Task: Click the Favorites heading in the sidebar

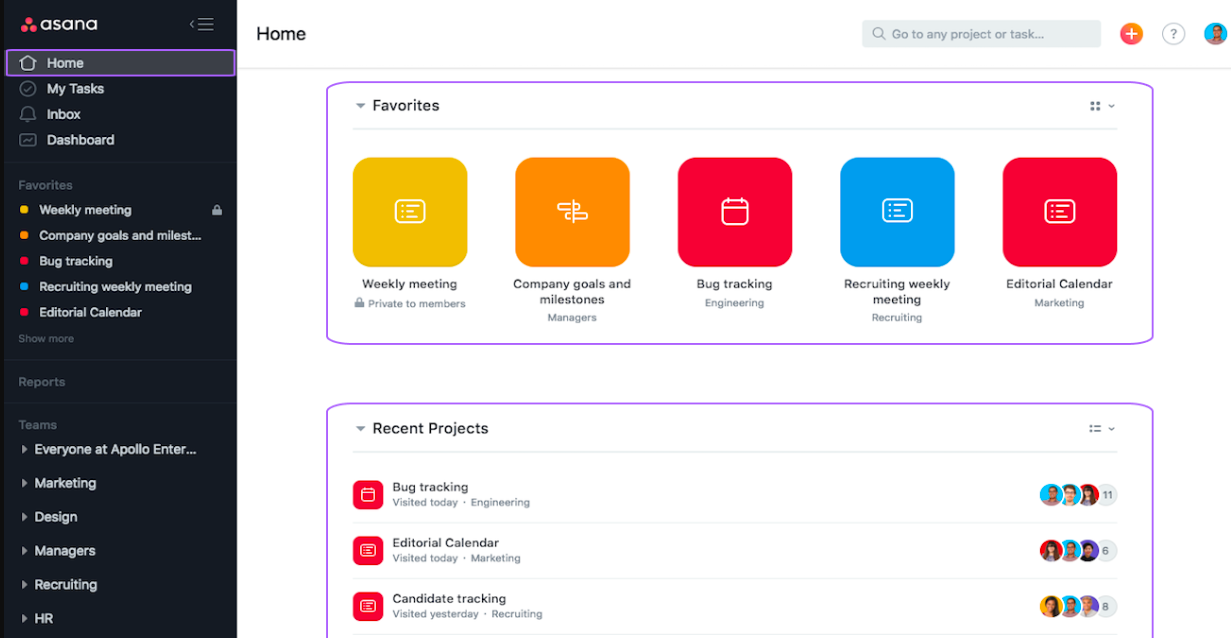Action: click(45, 185)
